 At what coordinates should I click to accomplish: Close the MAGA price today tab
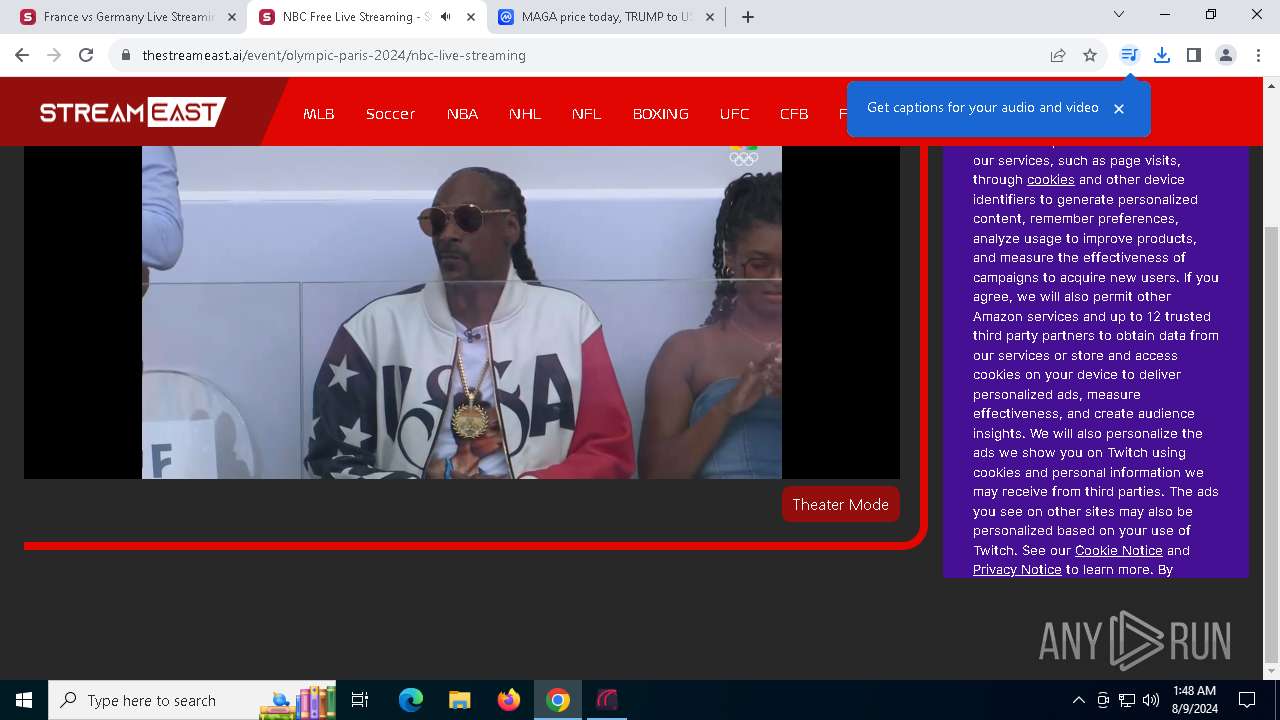pyautogui.click(x=710, y=17)
